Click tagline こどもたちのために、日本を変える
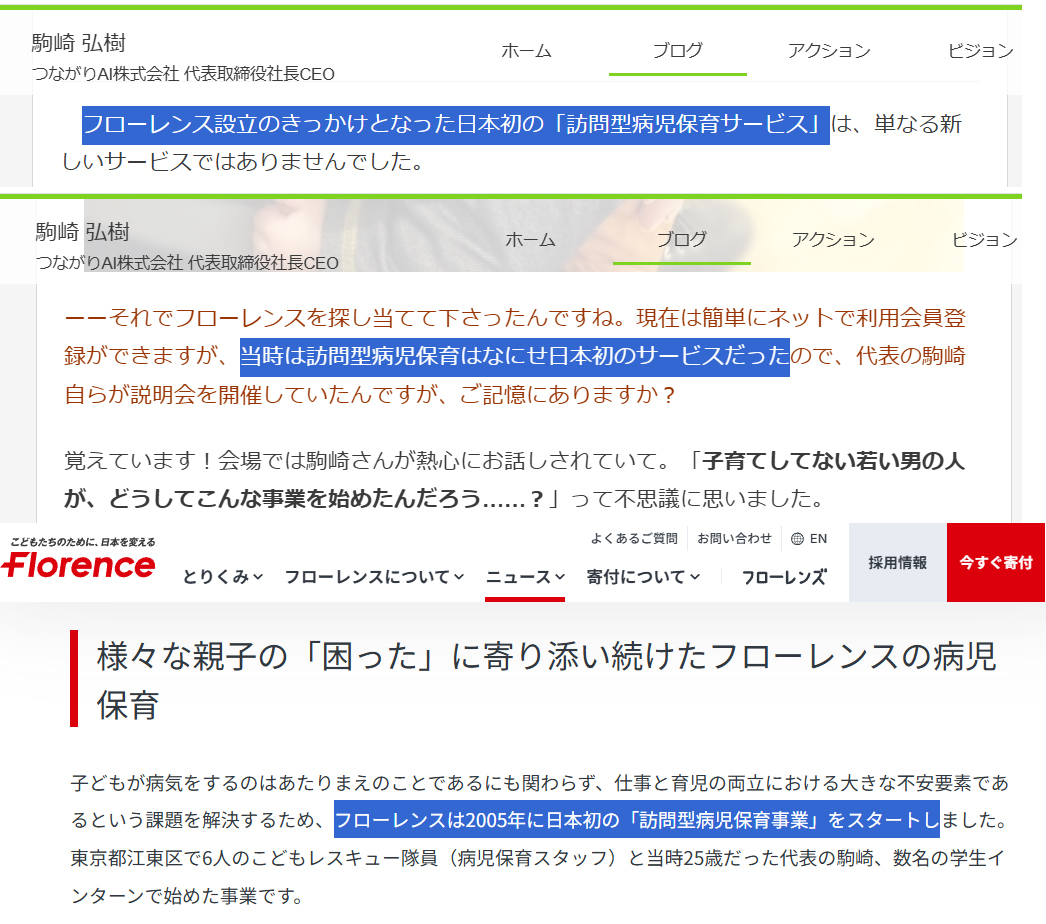The width and height of the screenshot is (1046, 924). pos(83,542)
